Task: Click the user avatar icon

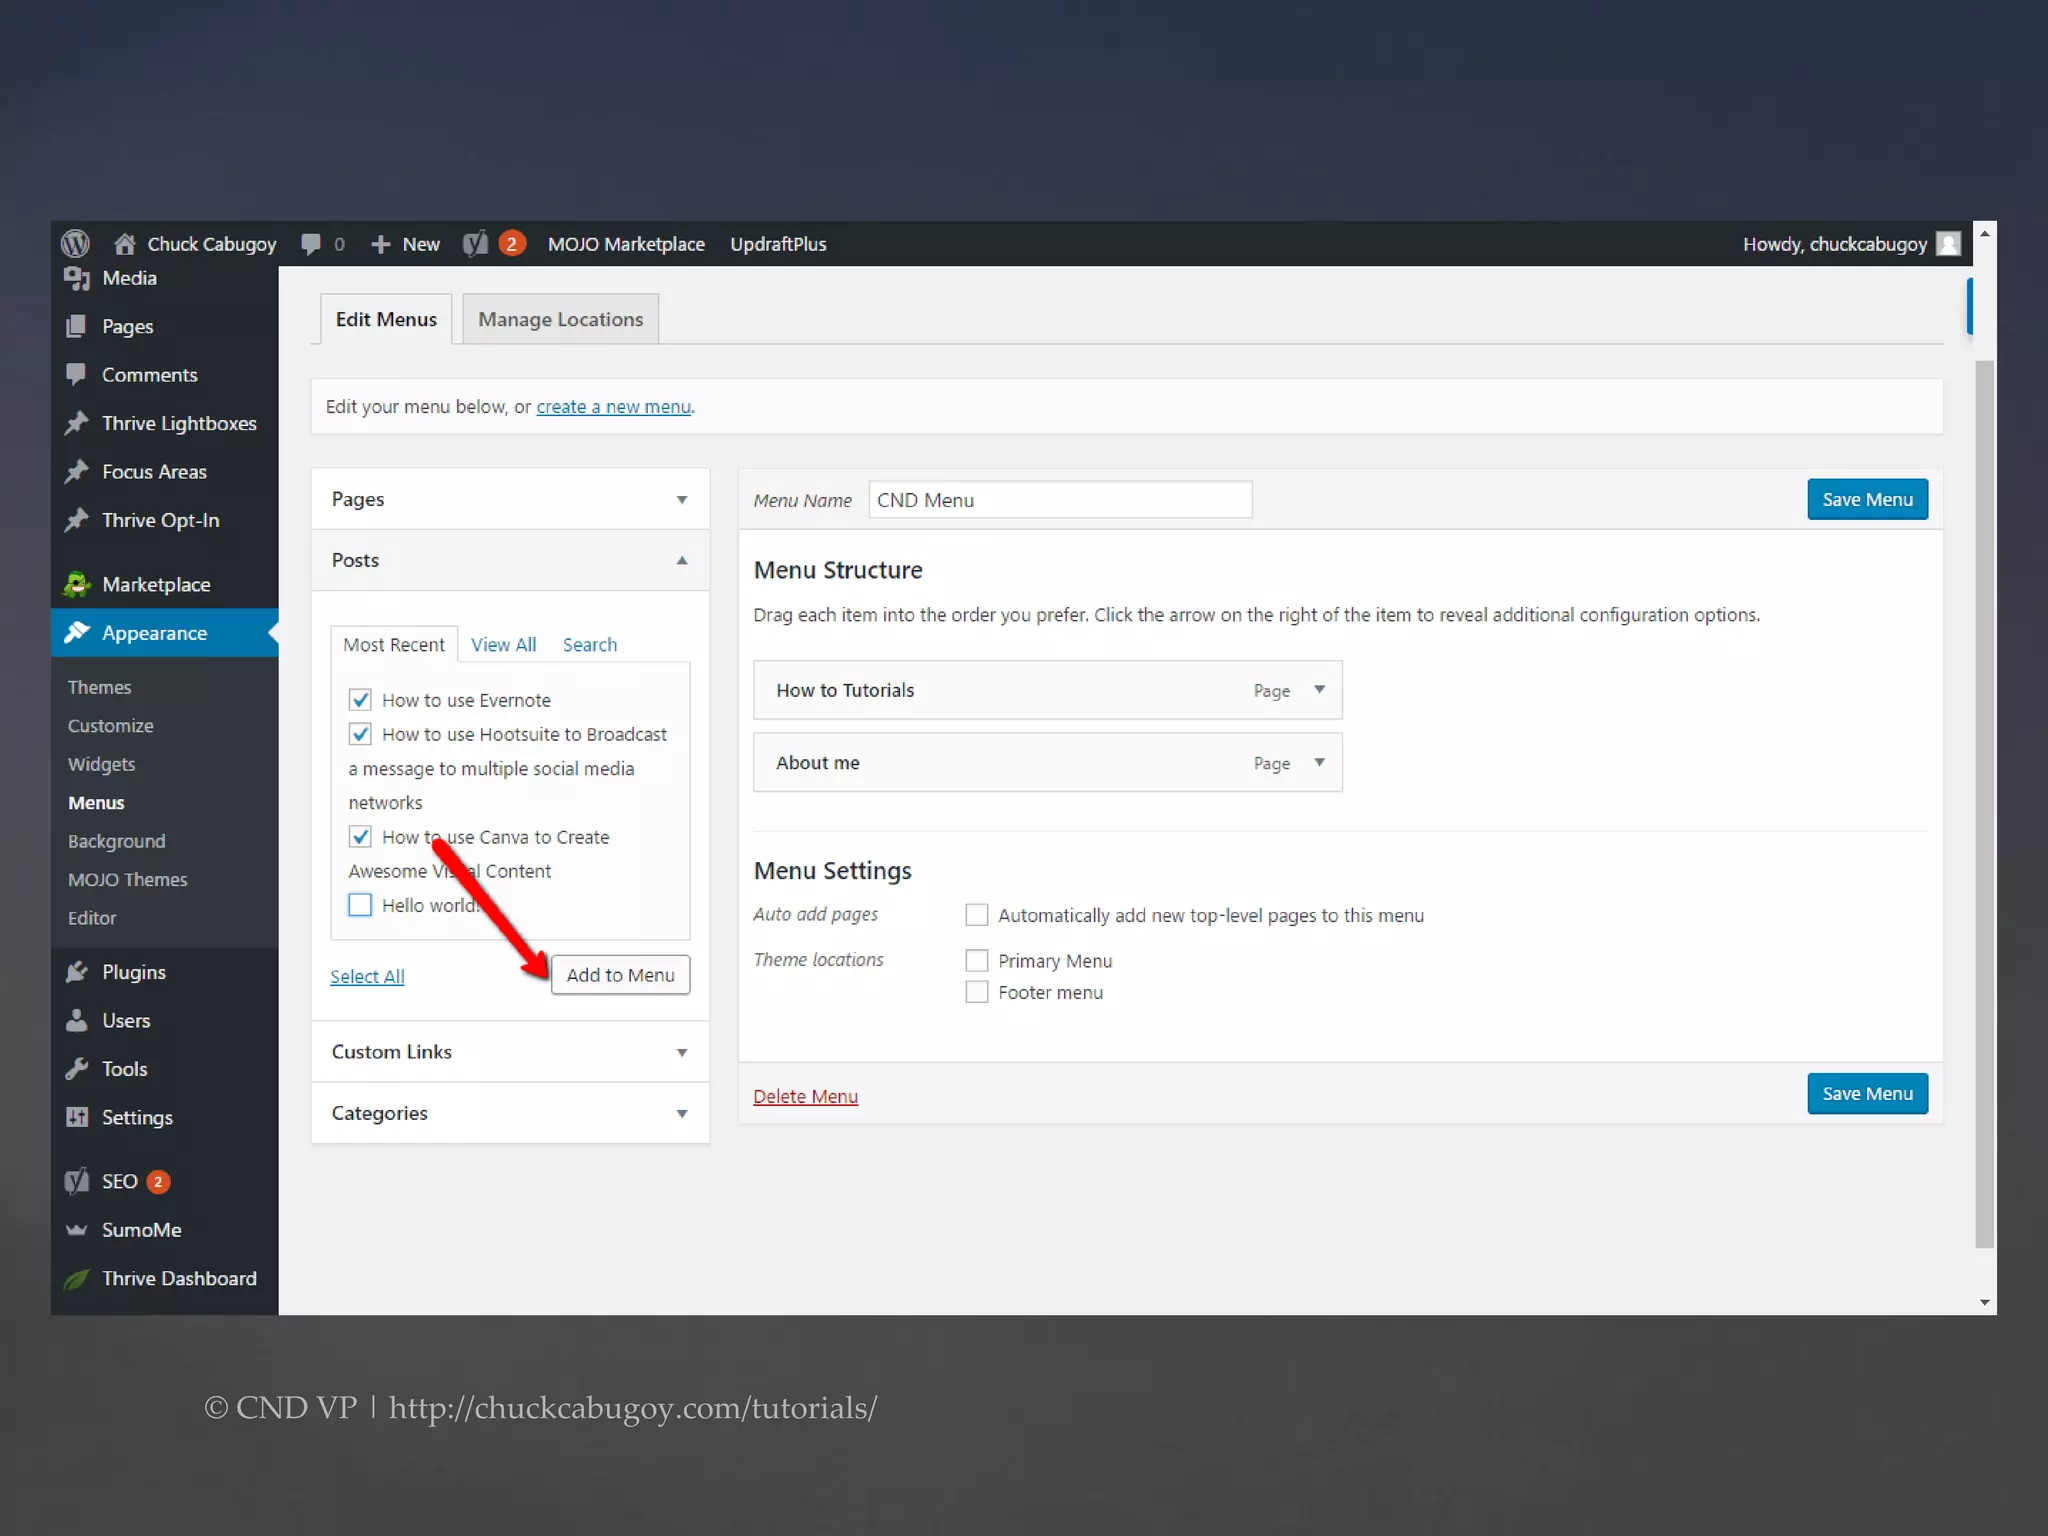Action: tap(1948, 244)
